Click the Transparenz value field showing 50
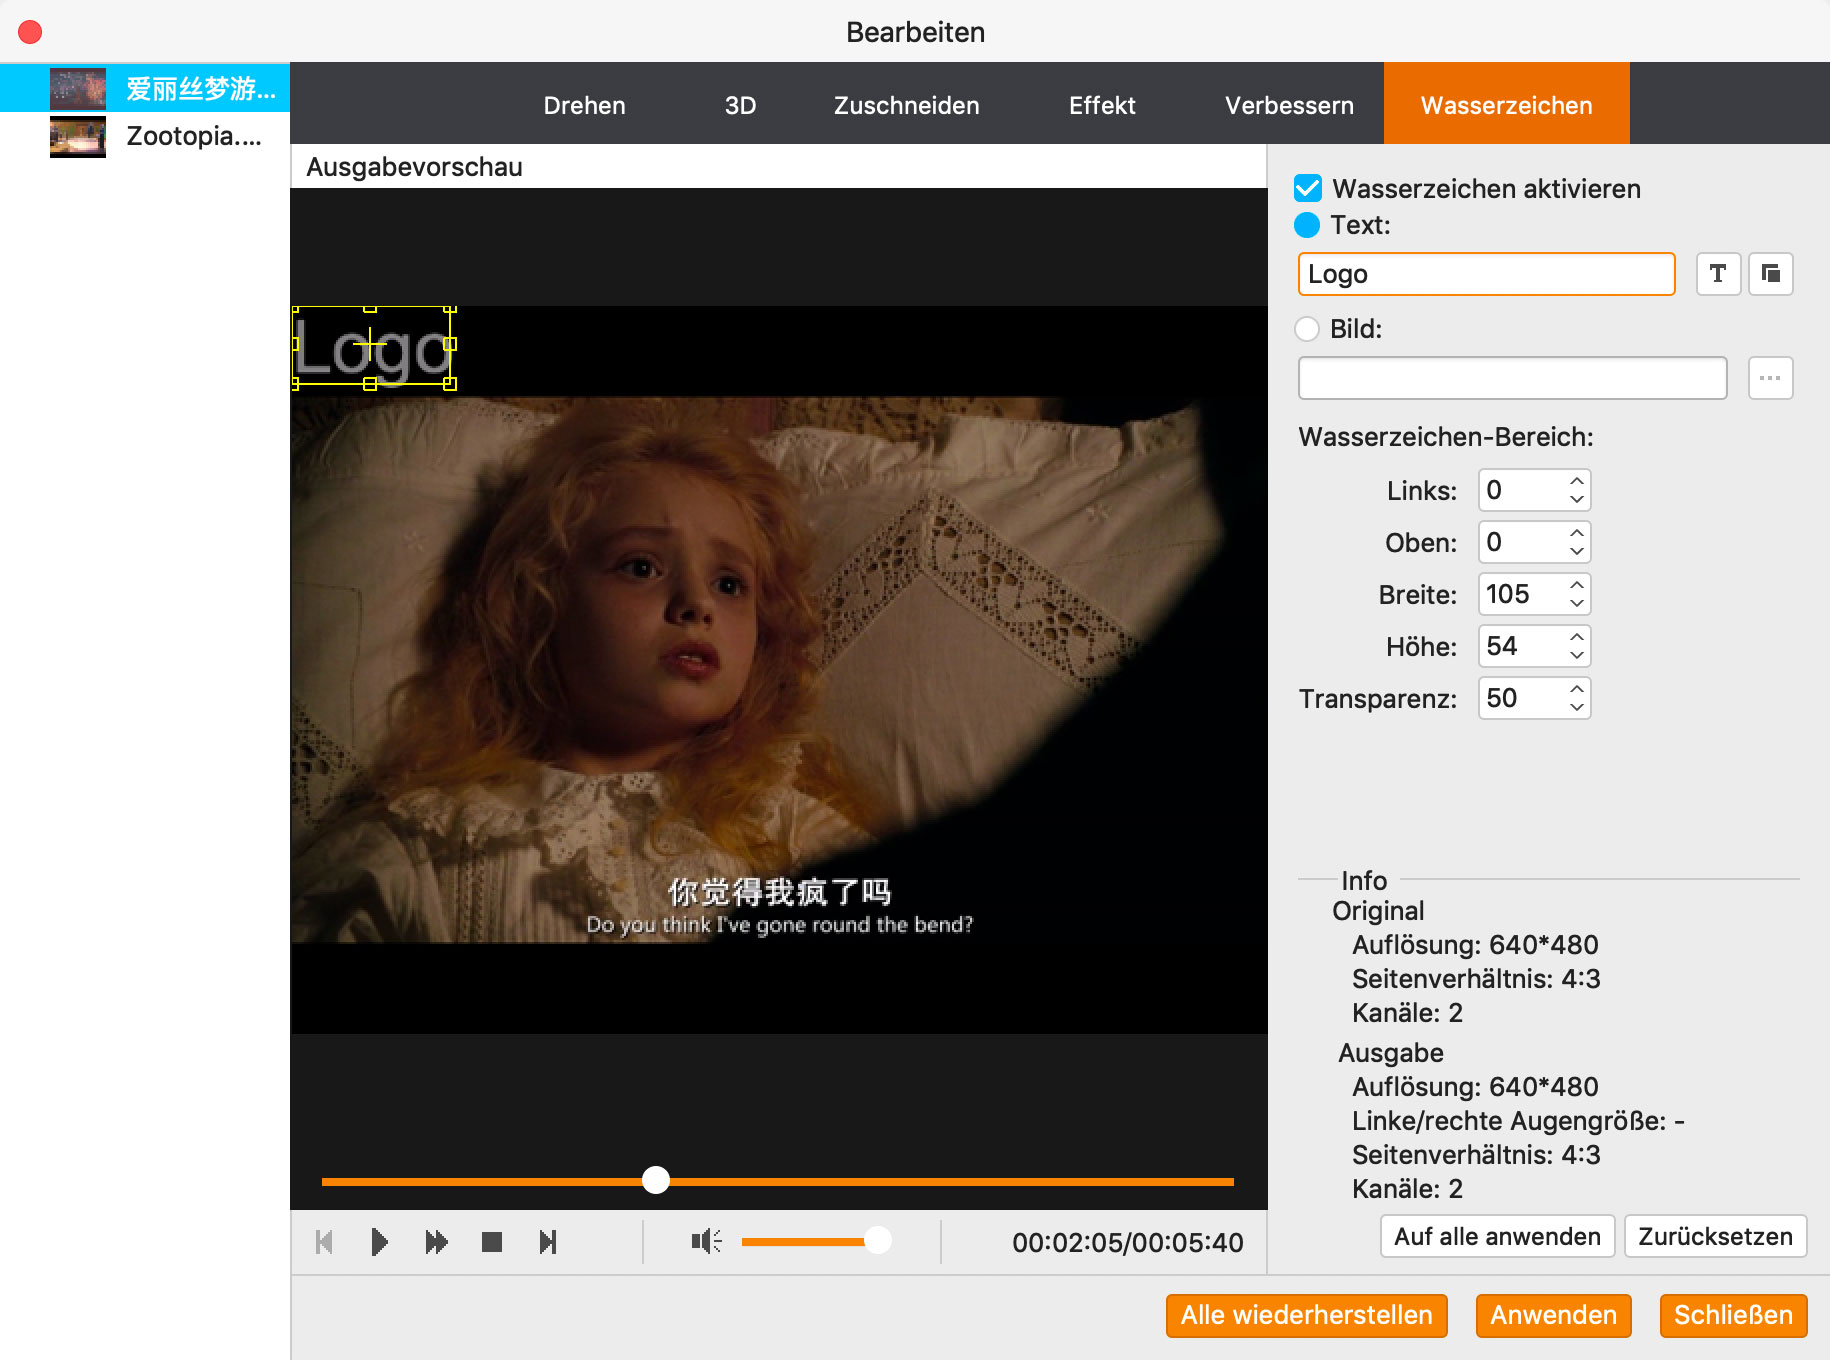Screen dimensions: 1830x1360 [x=1522, y=698]
